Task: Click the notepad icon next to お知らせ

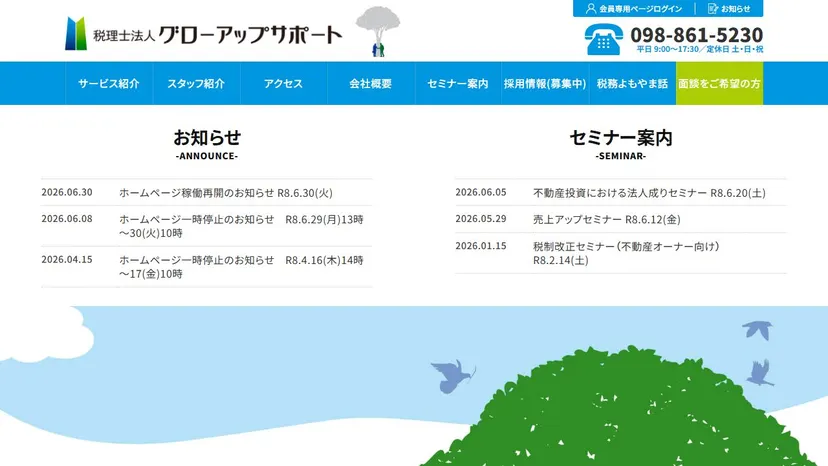Action: tap(713, 8)
